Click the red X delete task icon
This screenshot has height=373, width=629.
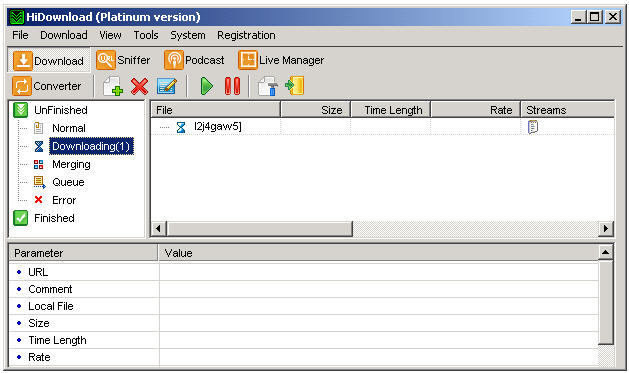140,86
